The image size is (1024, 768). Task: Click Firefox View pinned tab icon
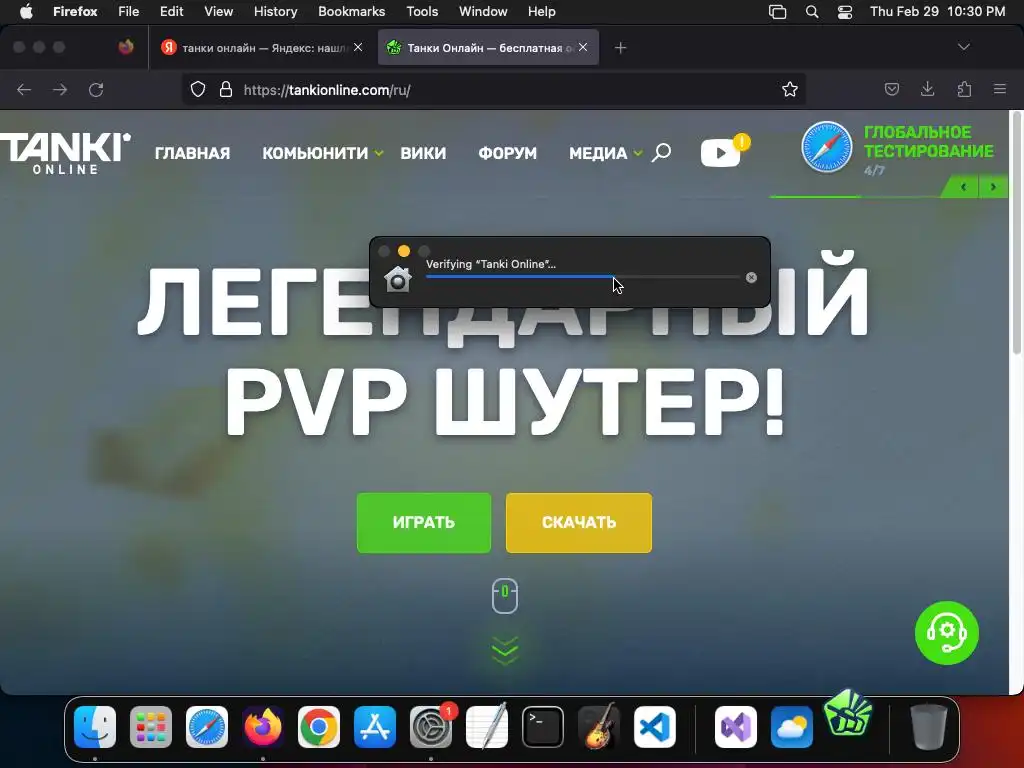[x=126, y=47]
